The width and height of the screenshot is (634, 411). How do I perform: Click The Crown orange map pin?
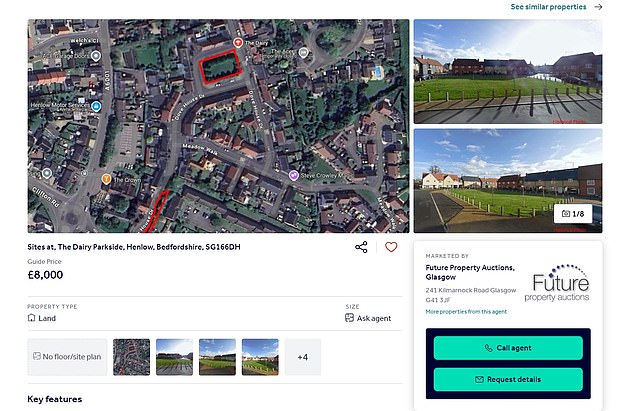106,179
